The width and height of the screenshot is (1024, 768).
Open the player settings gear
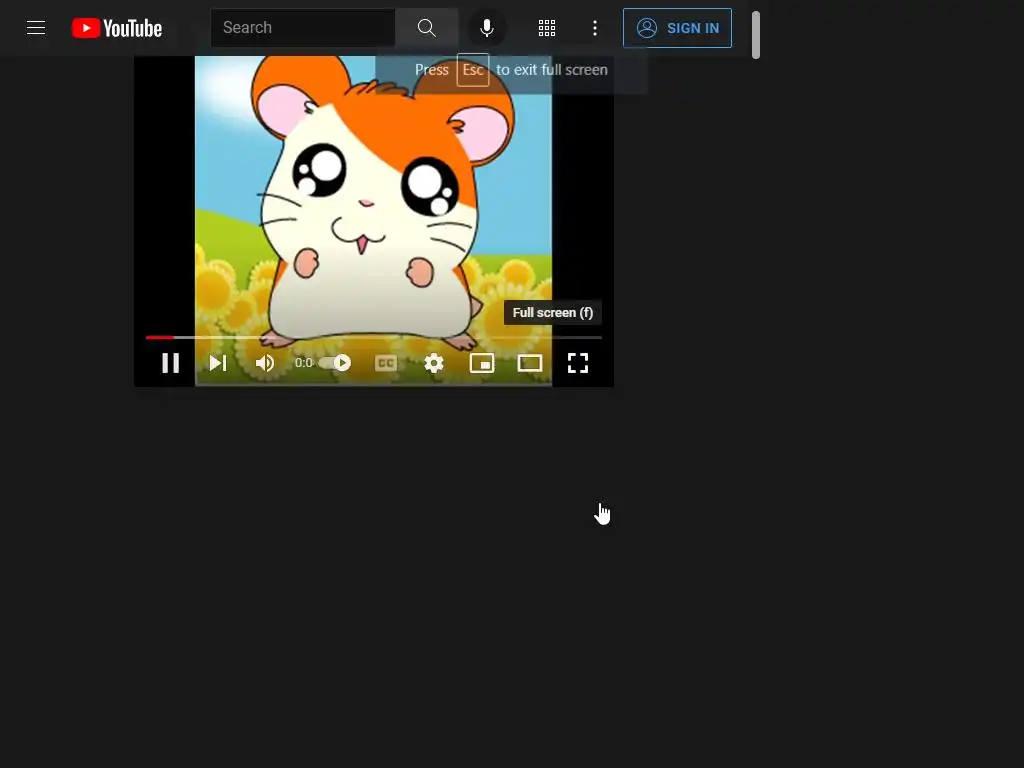(x=434, y=363)
